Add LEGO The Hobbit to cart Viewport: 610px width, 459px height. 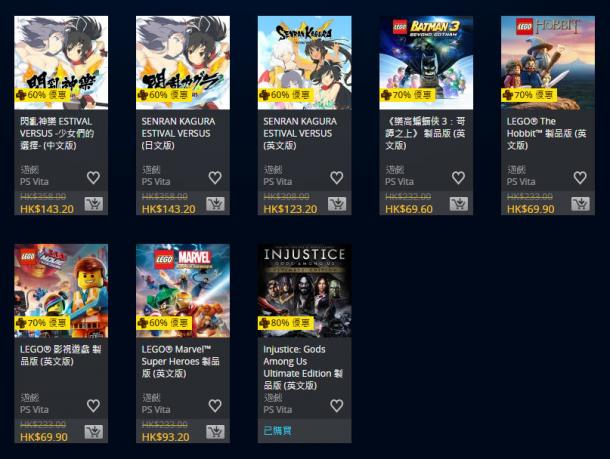tap(580, 203)
